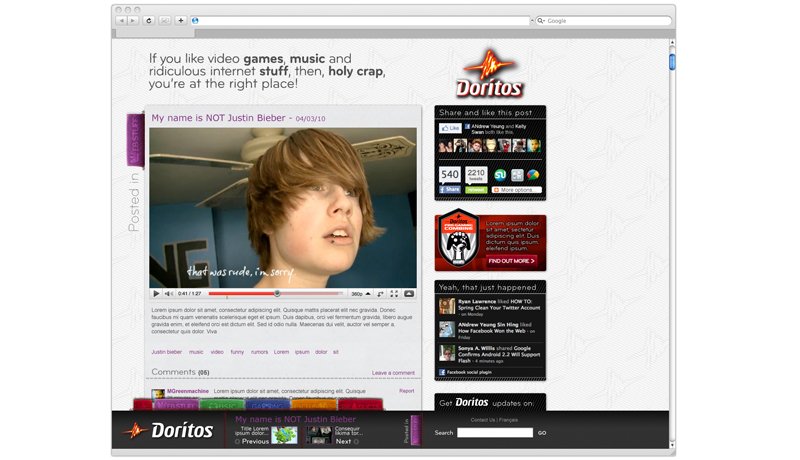The height and width of the screenshot is (460, 800).
Task: Click the footer Search input field
Action: (x=495, y=432)
